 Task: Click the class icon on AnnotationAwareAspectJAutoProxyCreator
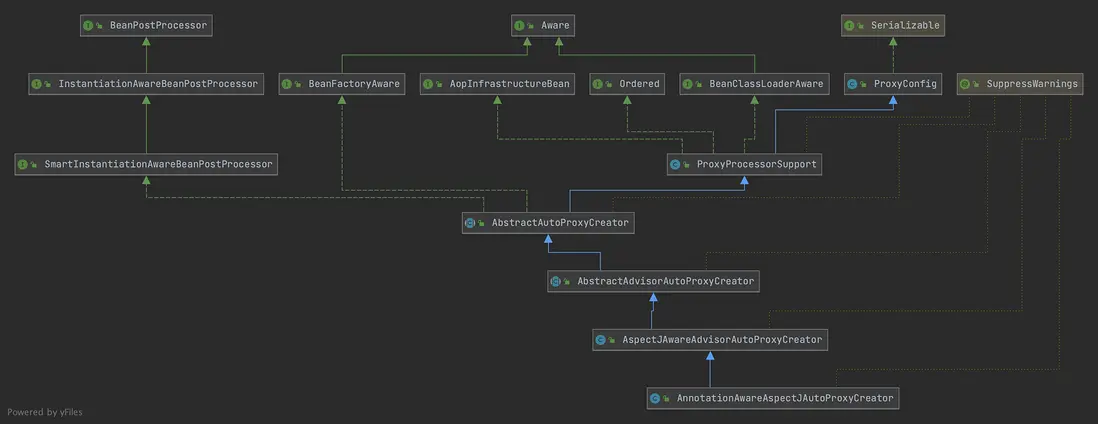(655, 398)
